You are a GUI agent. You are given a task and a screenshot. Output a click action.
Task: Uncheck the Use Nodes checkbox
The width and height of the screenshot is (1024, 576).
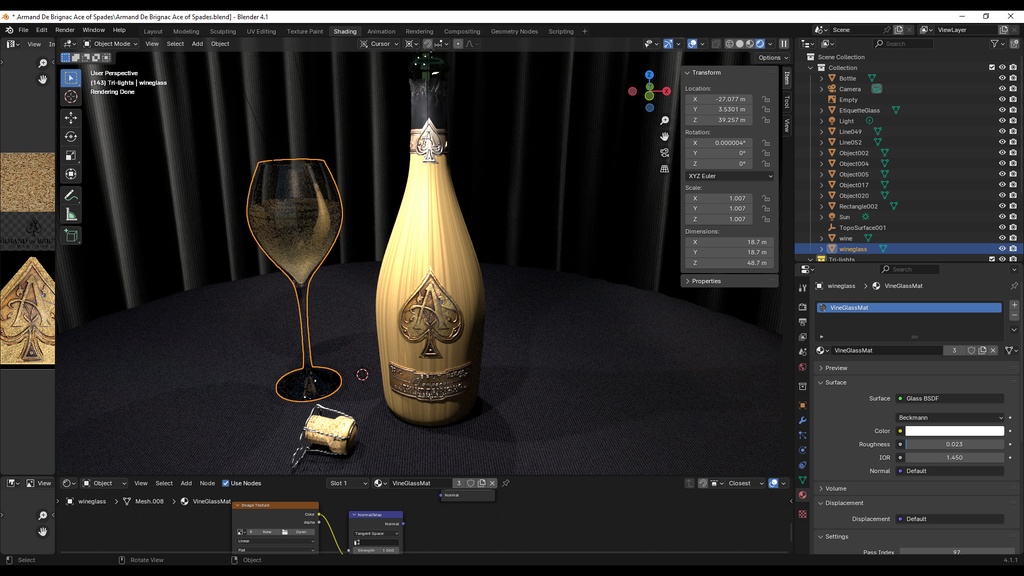226,483
